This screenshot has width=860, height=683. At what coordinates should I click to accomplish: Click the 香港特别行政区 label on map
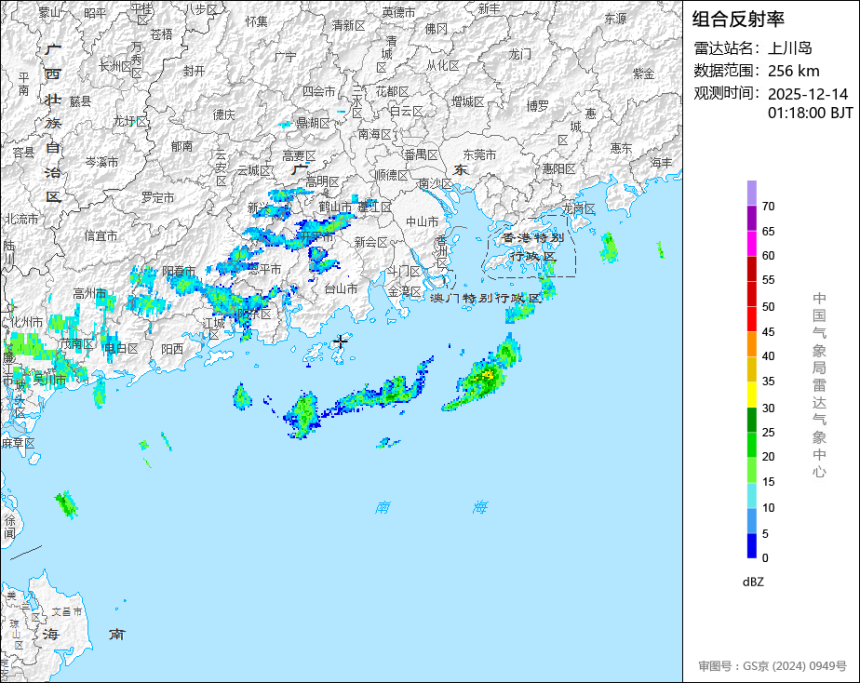click(533, 247)
